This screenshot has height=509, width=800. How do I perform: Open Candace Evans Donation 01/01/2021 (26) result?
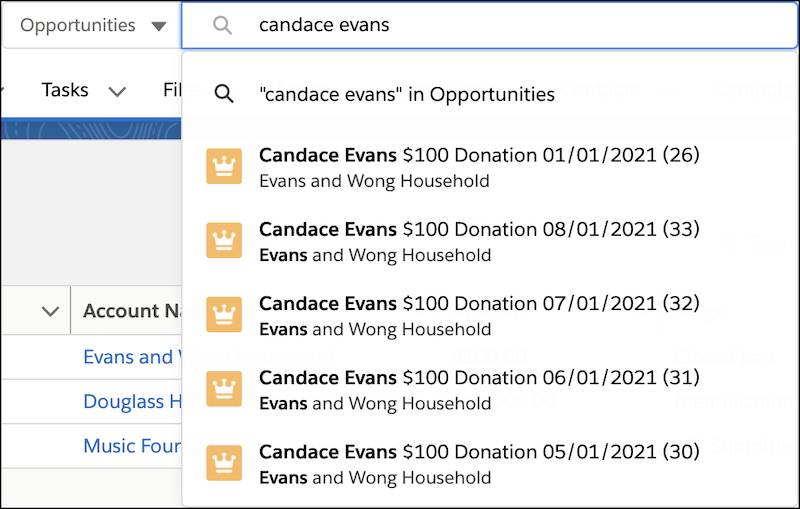click(490, 167)
